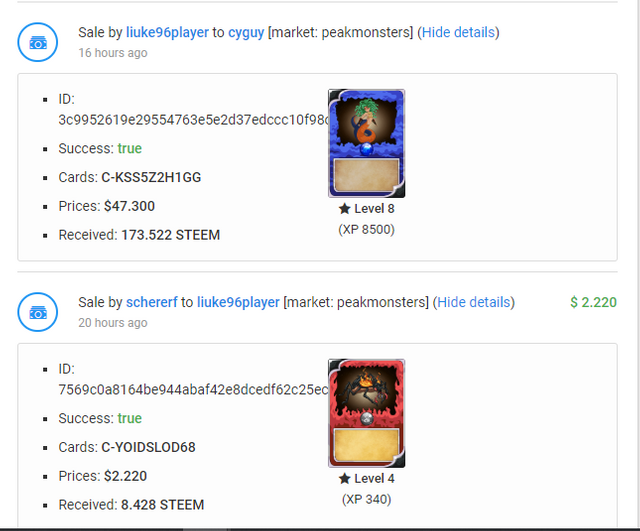Select transaction ID starting with 7569c0a8

[193, 390]
